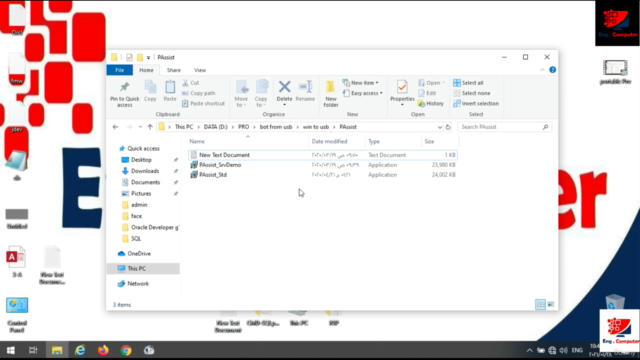Open Properties in the ribbon
This screenshot has height=360, width=640.
402,93
